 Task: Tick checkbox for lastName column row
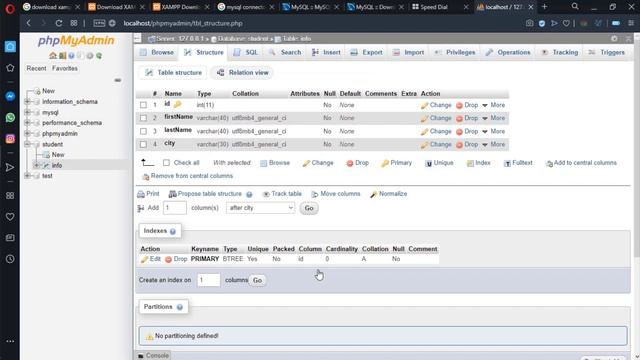[143, 131]
